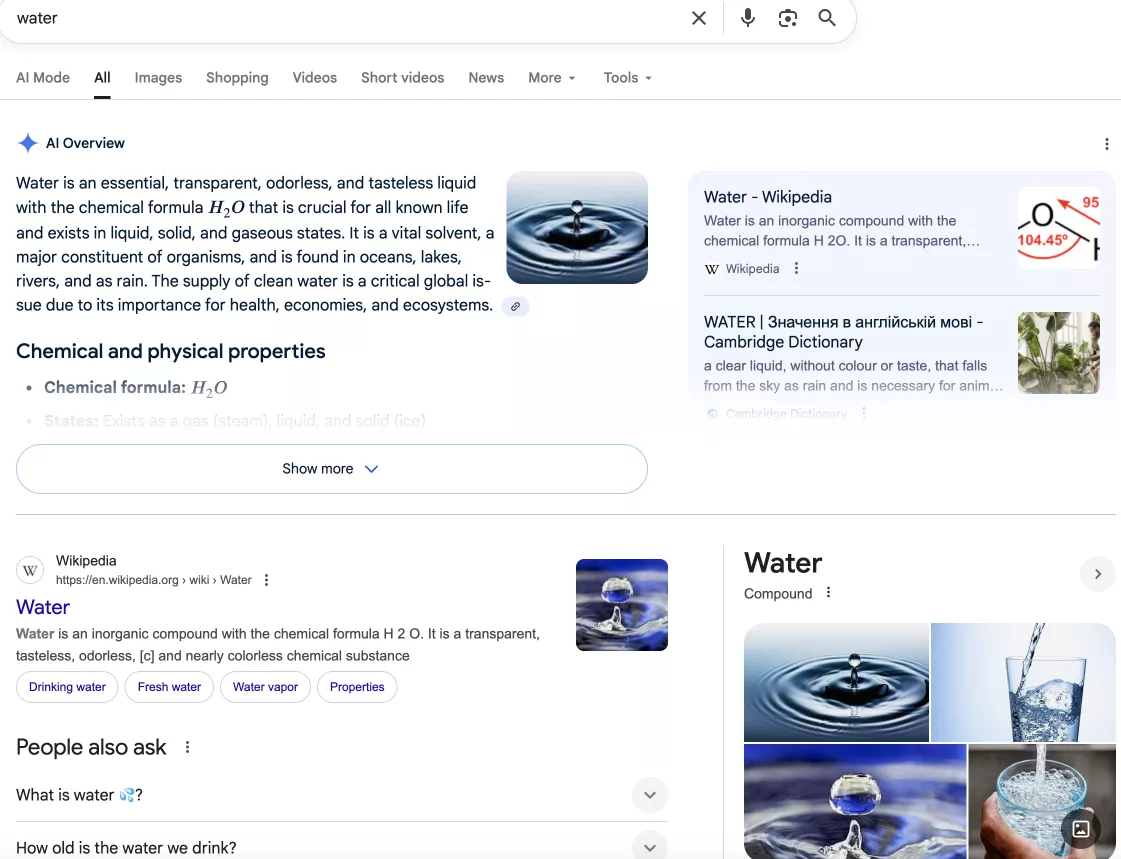1121x859 pixels.
Task: Open the More search filters dropdown
Action: tap(551, 78)
